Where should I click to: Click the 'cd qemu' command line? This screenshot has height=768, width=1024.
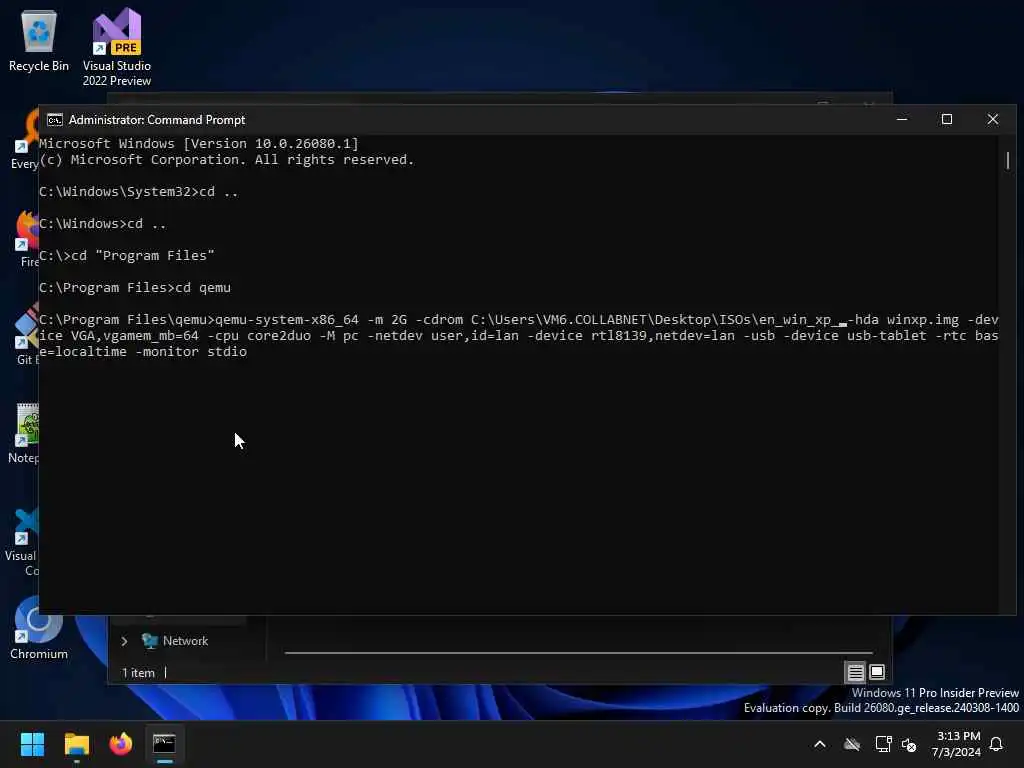pyautogui.click(x=135, y=288)
